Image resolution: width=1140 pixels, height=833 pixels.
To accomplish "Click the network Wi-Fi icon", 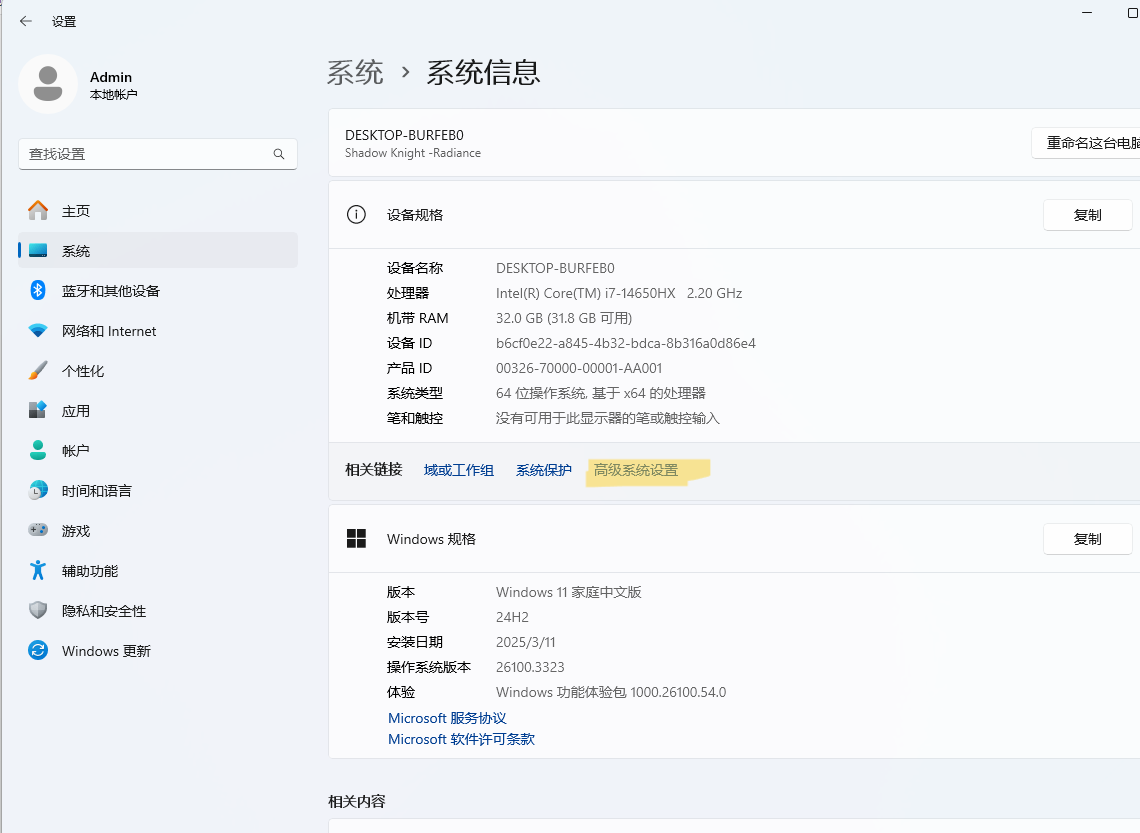I will point(38,331).
